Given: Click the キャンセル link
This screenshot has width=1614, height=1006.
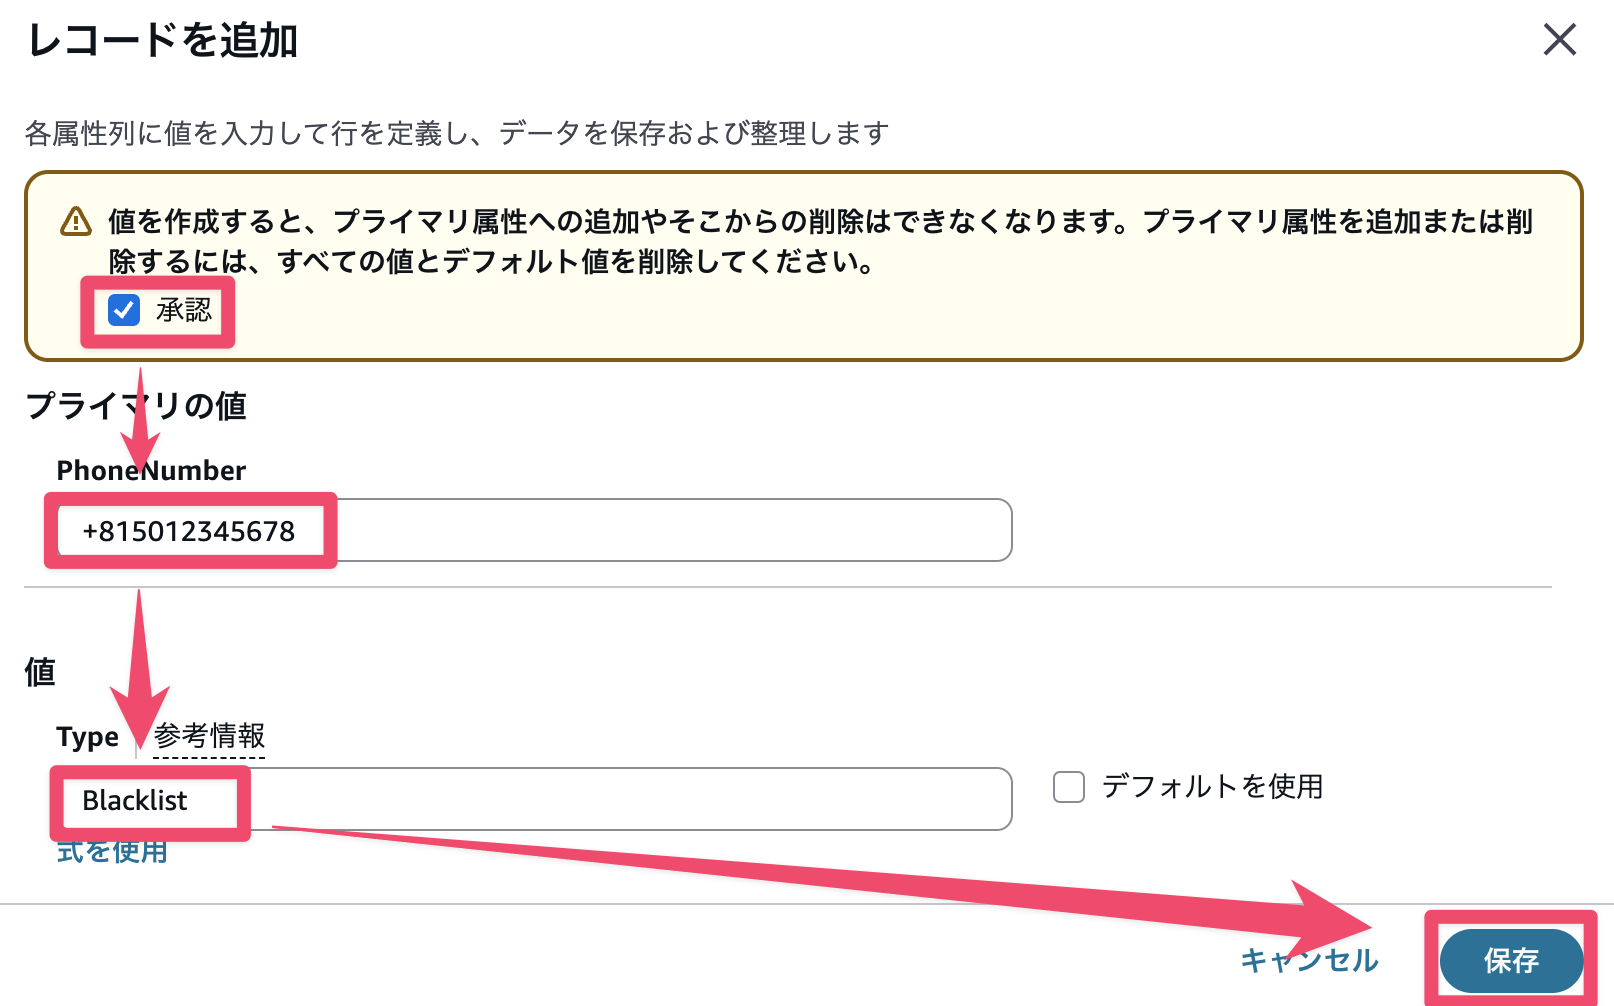Looking at the screenshot, I should coord(1308,961).
